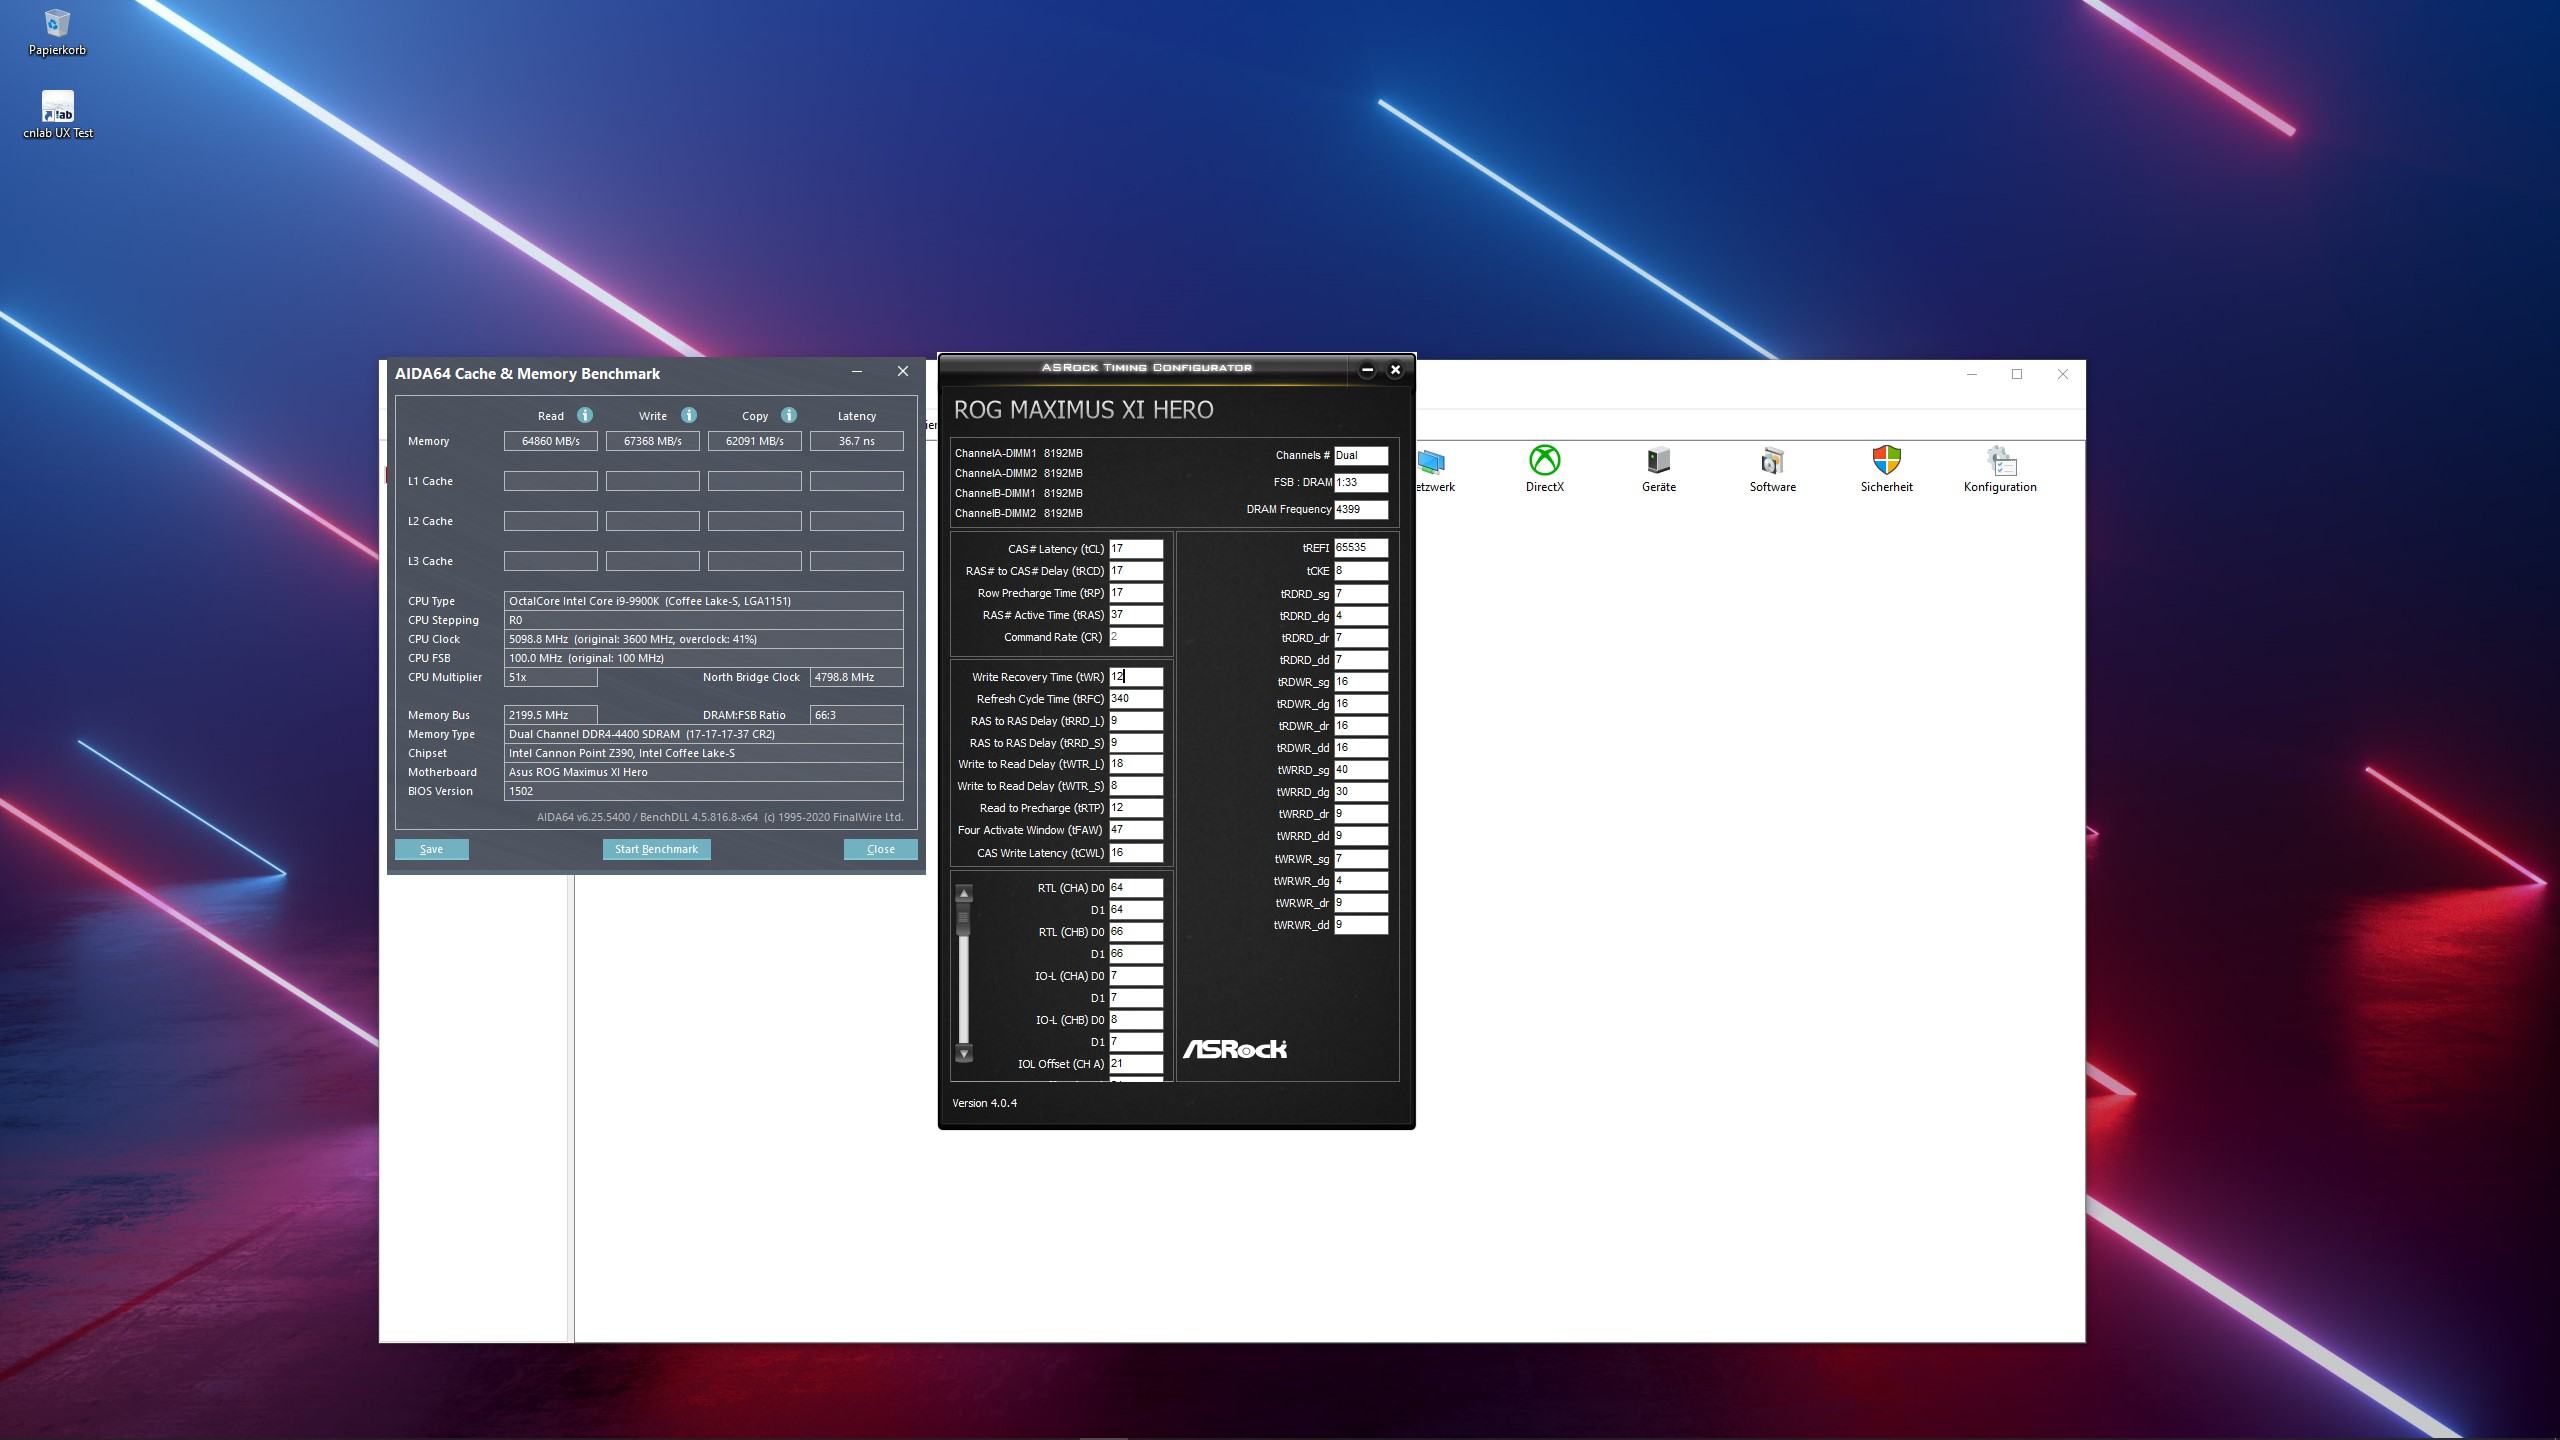Click the IO-L (CHB) D0 field
This screenshot has height=1440, width=2560.
click(x=1136, y=1020)
